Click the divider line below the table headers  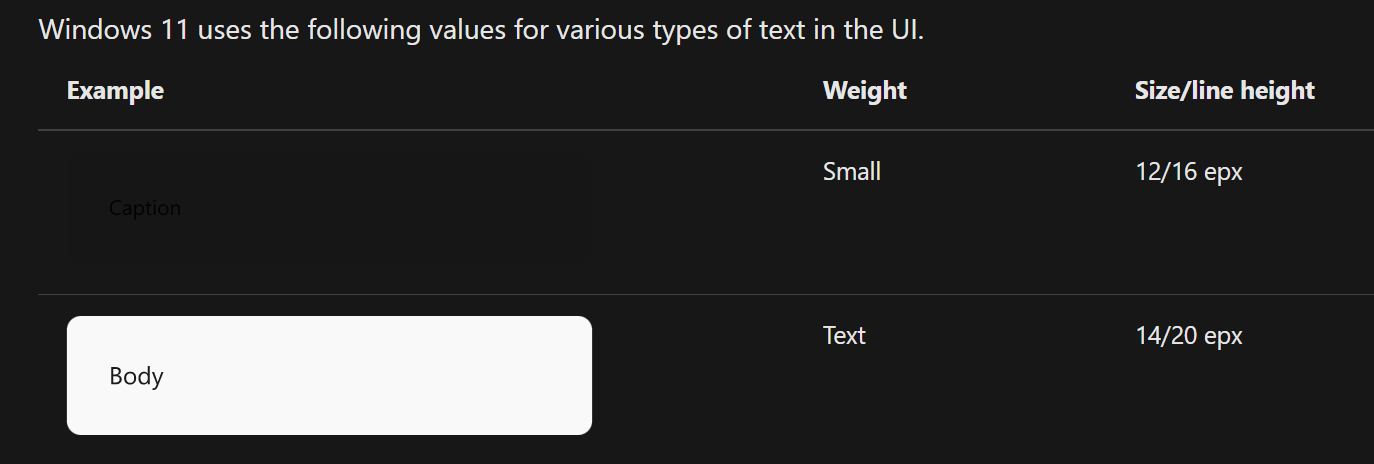706,130
